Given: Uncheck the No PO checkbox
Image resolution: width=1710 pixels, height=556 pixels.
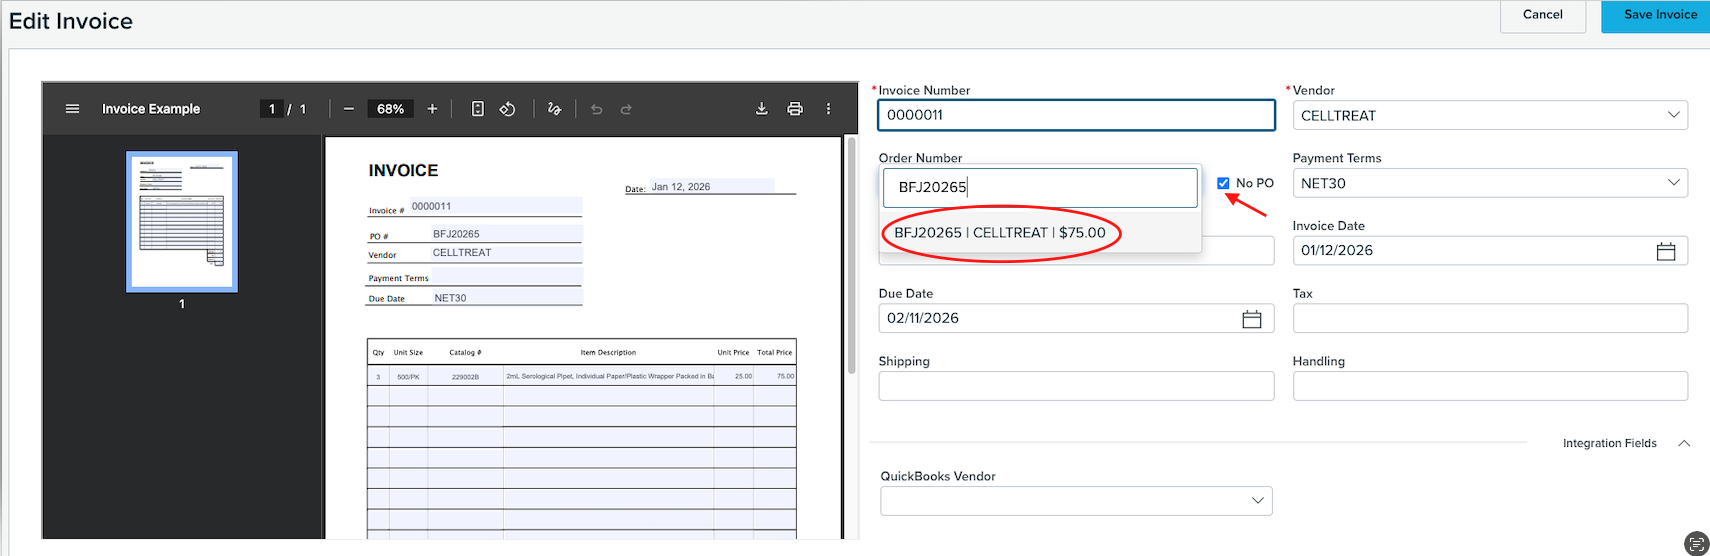Looking at the screenshot, I should coord(1223,183).
